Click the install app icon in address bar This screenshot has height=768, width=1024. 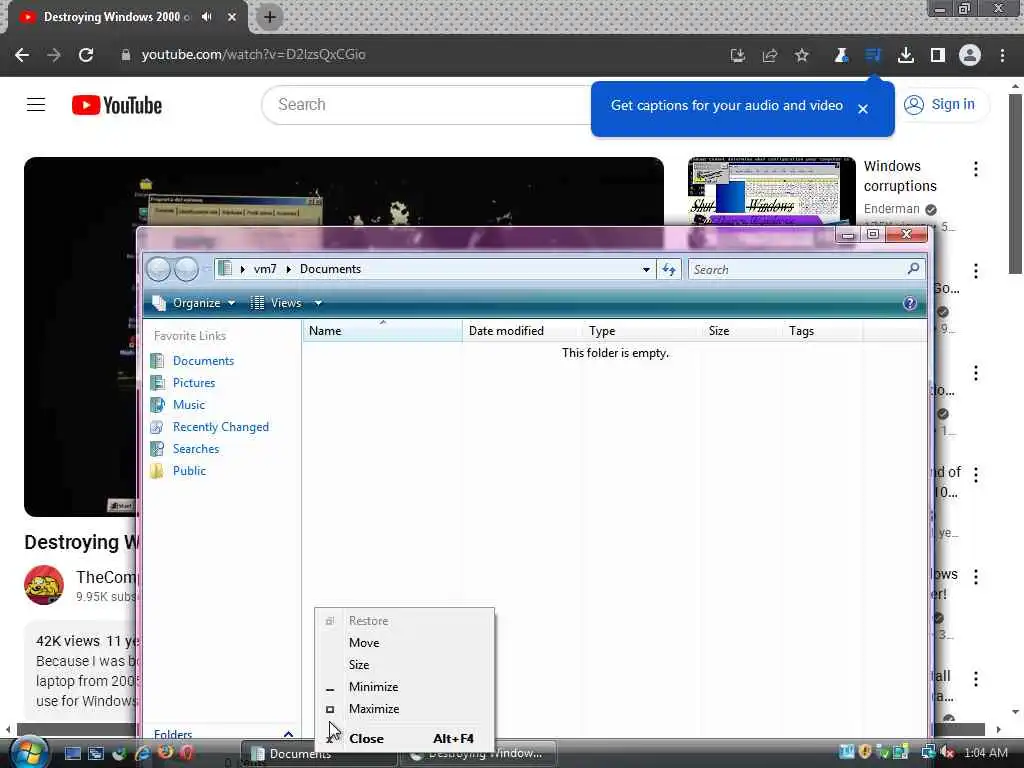click(x=737, y=56)
